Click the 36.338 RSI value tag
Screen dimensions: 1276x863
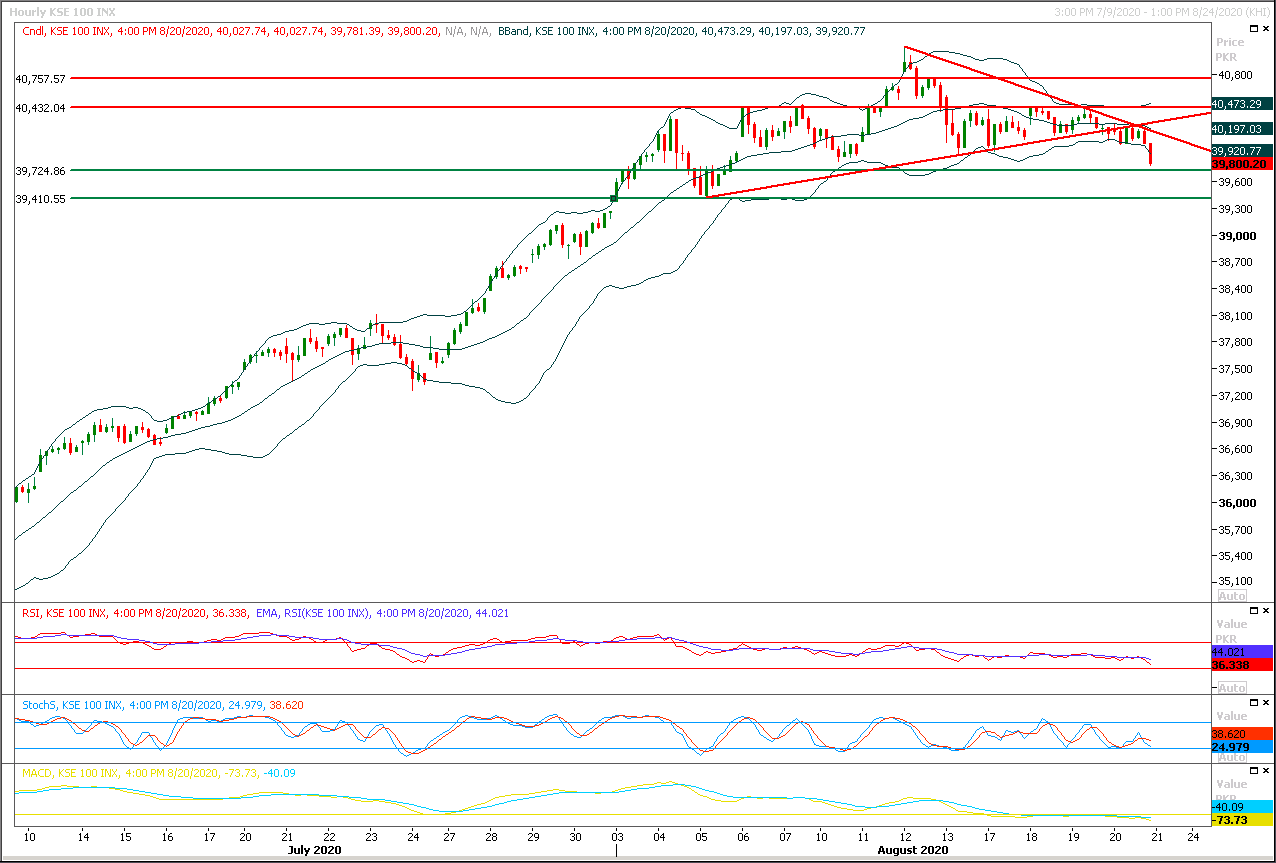click(x=1241, y=664)
